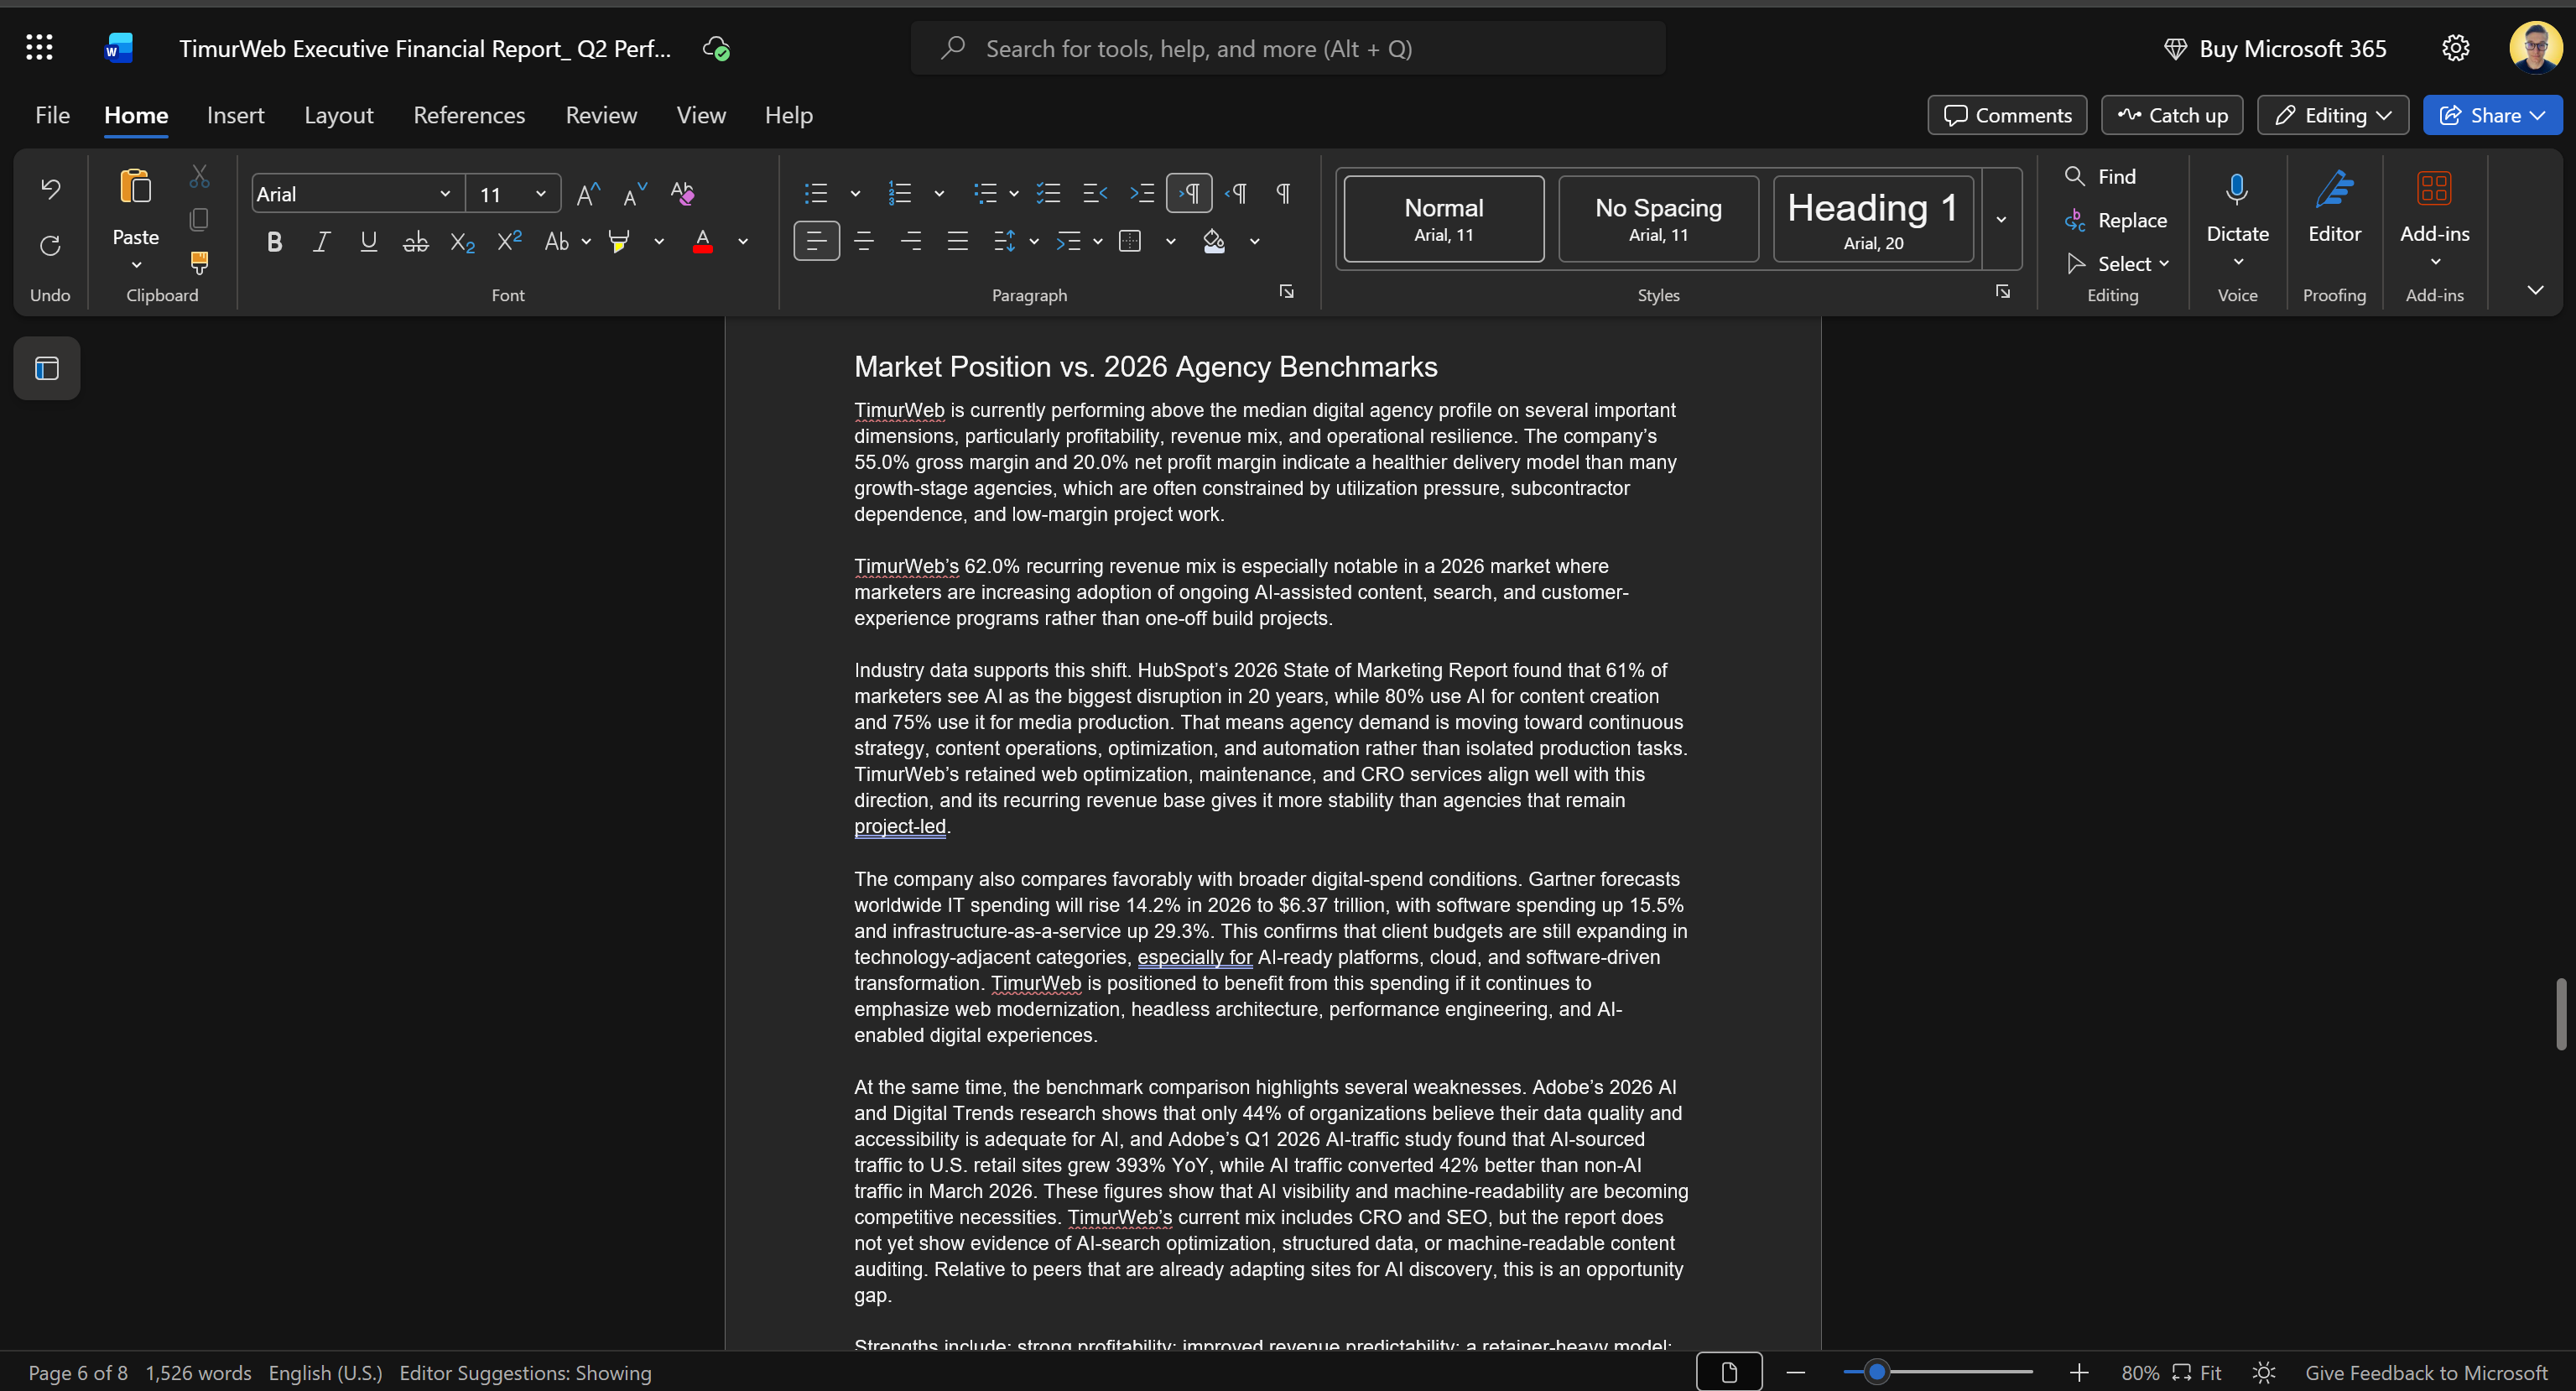Switch to the Review tab
Image resolution: width=2576 pixels, height=1391 pixels.
point(601,115)
